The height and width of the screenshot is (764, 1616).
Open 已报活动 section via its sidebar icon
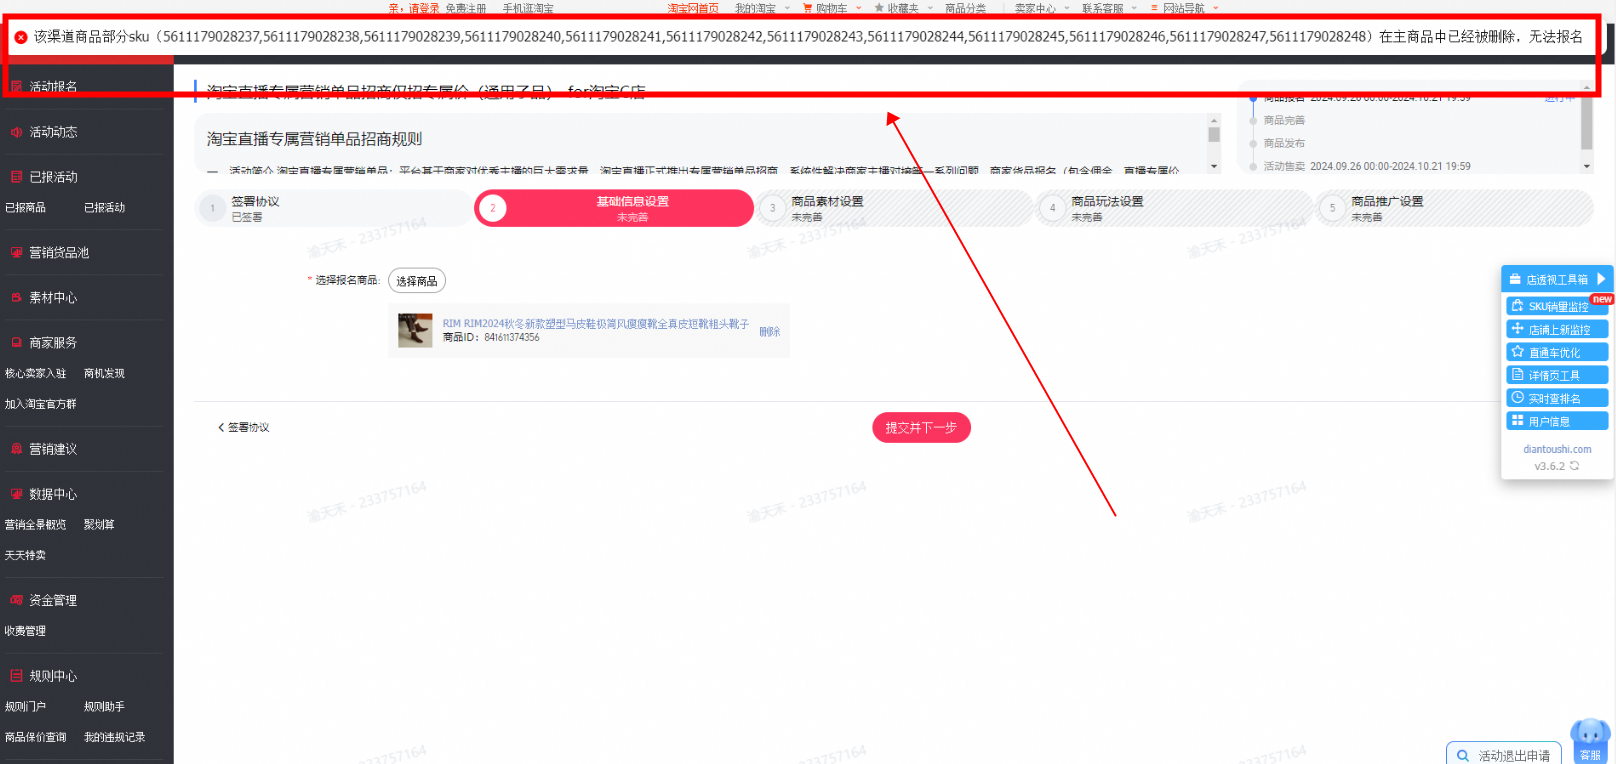tap(16, 177)
